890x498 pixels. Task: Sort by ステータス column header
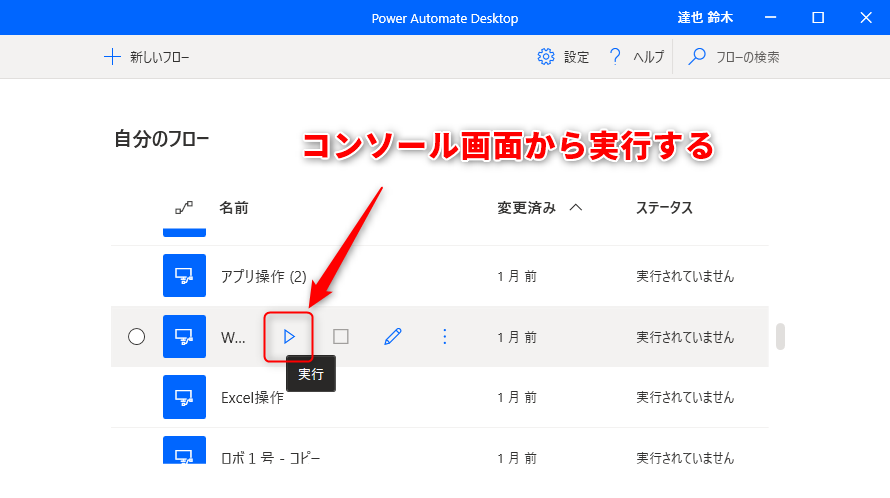pyautogui.click(x=664, y=208)
